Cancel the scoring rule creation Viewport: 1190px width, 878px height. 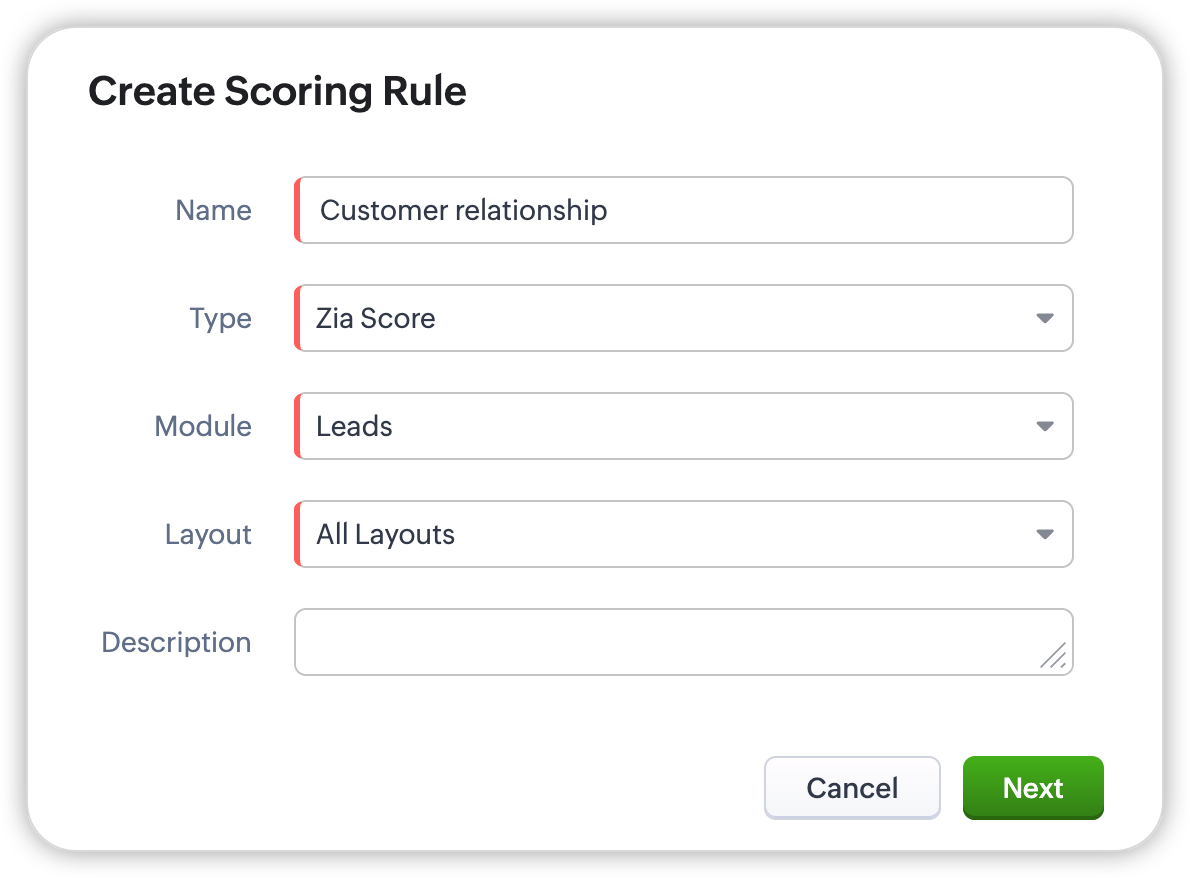click(852, 788)
